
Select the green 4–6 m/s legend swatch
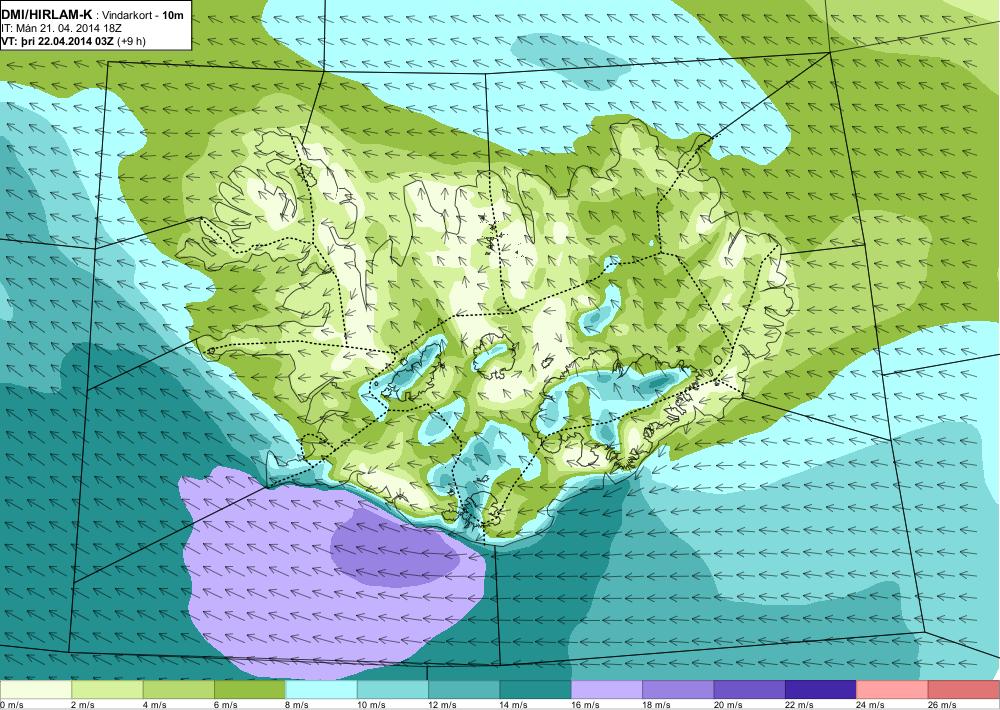(179, 689)
